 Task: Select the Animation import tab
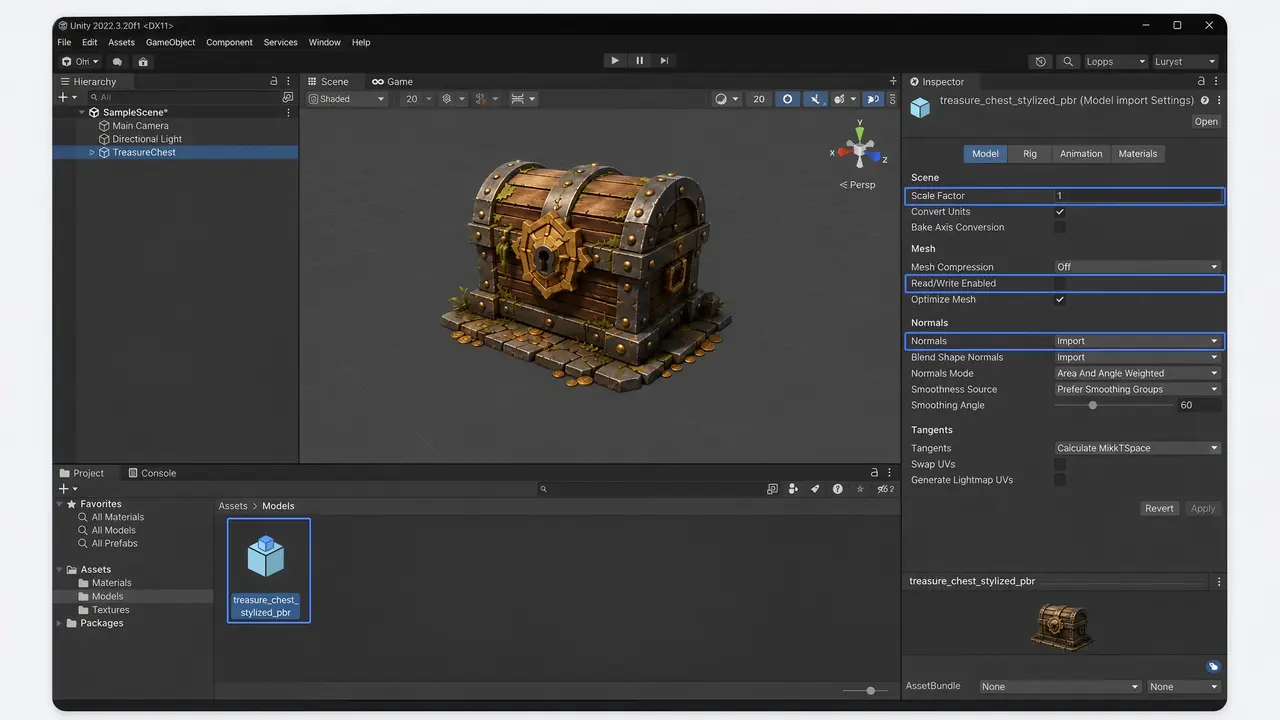click(x=1081, y=154)
